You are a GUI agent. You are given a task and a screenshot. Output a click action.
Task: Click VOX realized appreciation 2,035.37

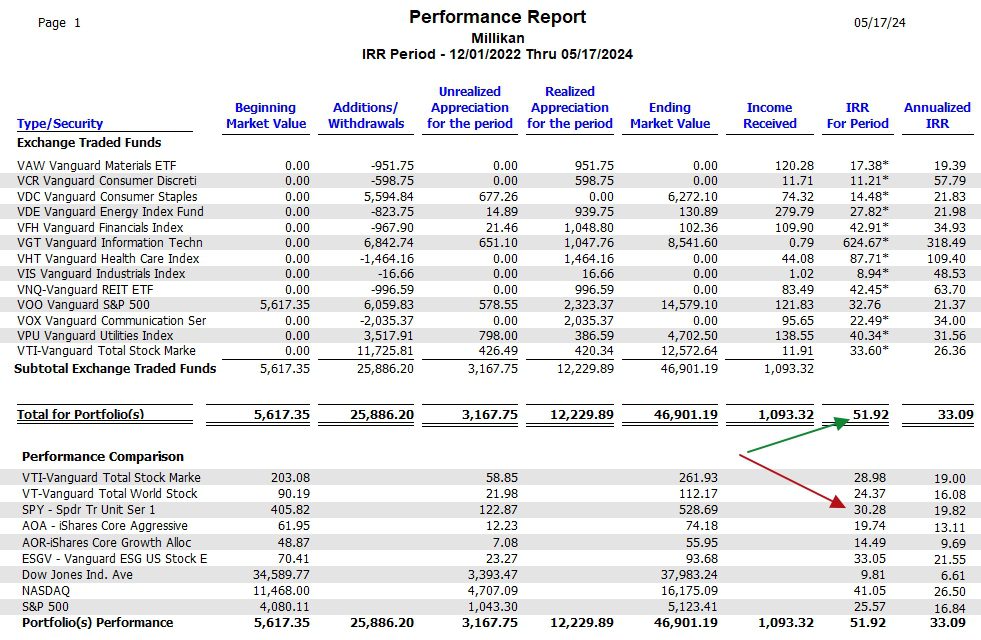(x=589, y=320)
